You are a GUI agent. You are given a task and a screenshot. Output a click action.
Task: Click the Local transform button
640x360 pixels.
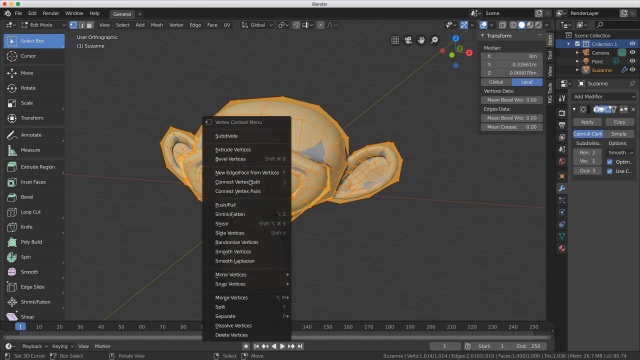coord(527,82)
